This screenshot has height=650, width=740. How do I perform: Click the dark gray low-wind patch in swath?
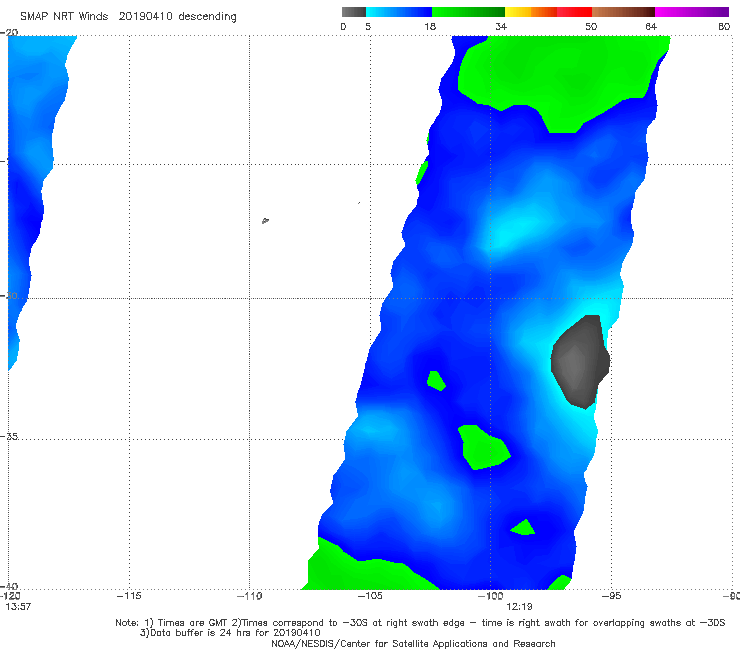(580, 362)
